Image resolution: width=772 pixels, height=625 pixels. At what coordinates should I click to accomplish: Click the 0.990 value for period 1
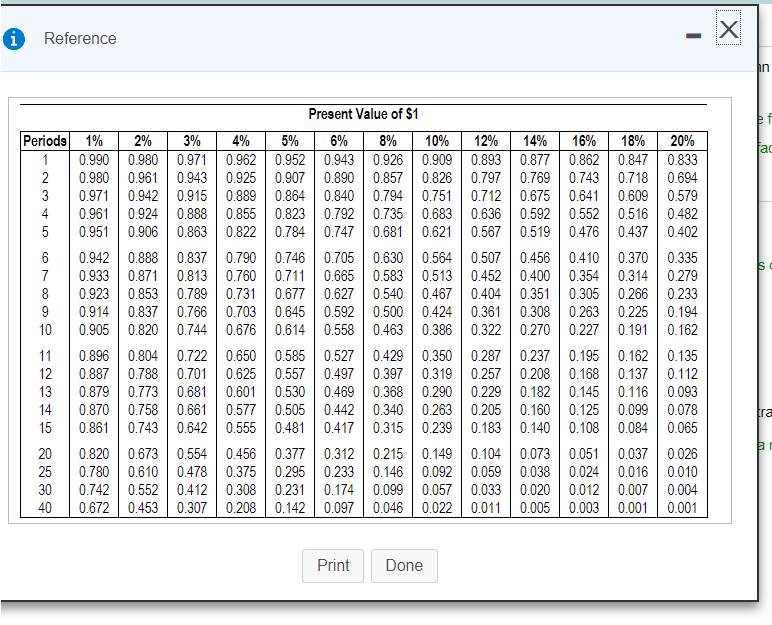click(94, 160)
